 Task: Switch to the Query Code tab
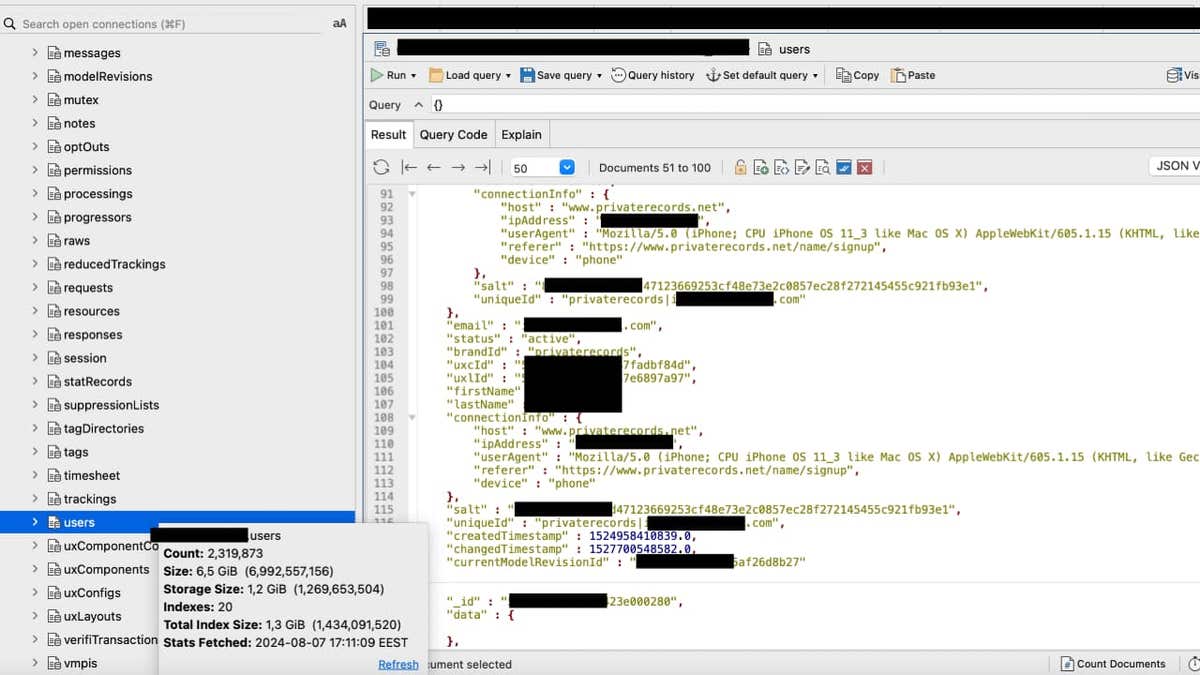[453, 135]
